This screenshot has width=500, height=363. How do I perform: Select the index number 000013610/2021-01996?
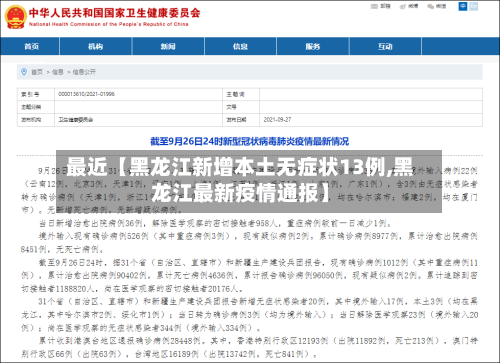(86, 94)
